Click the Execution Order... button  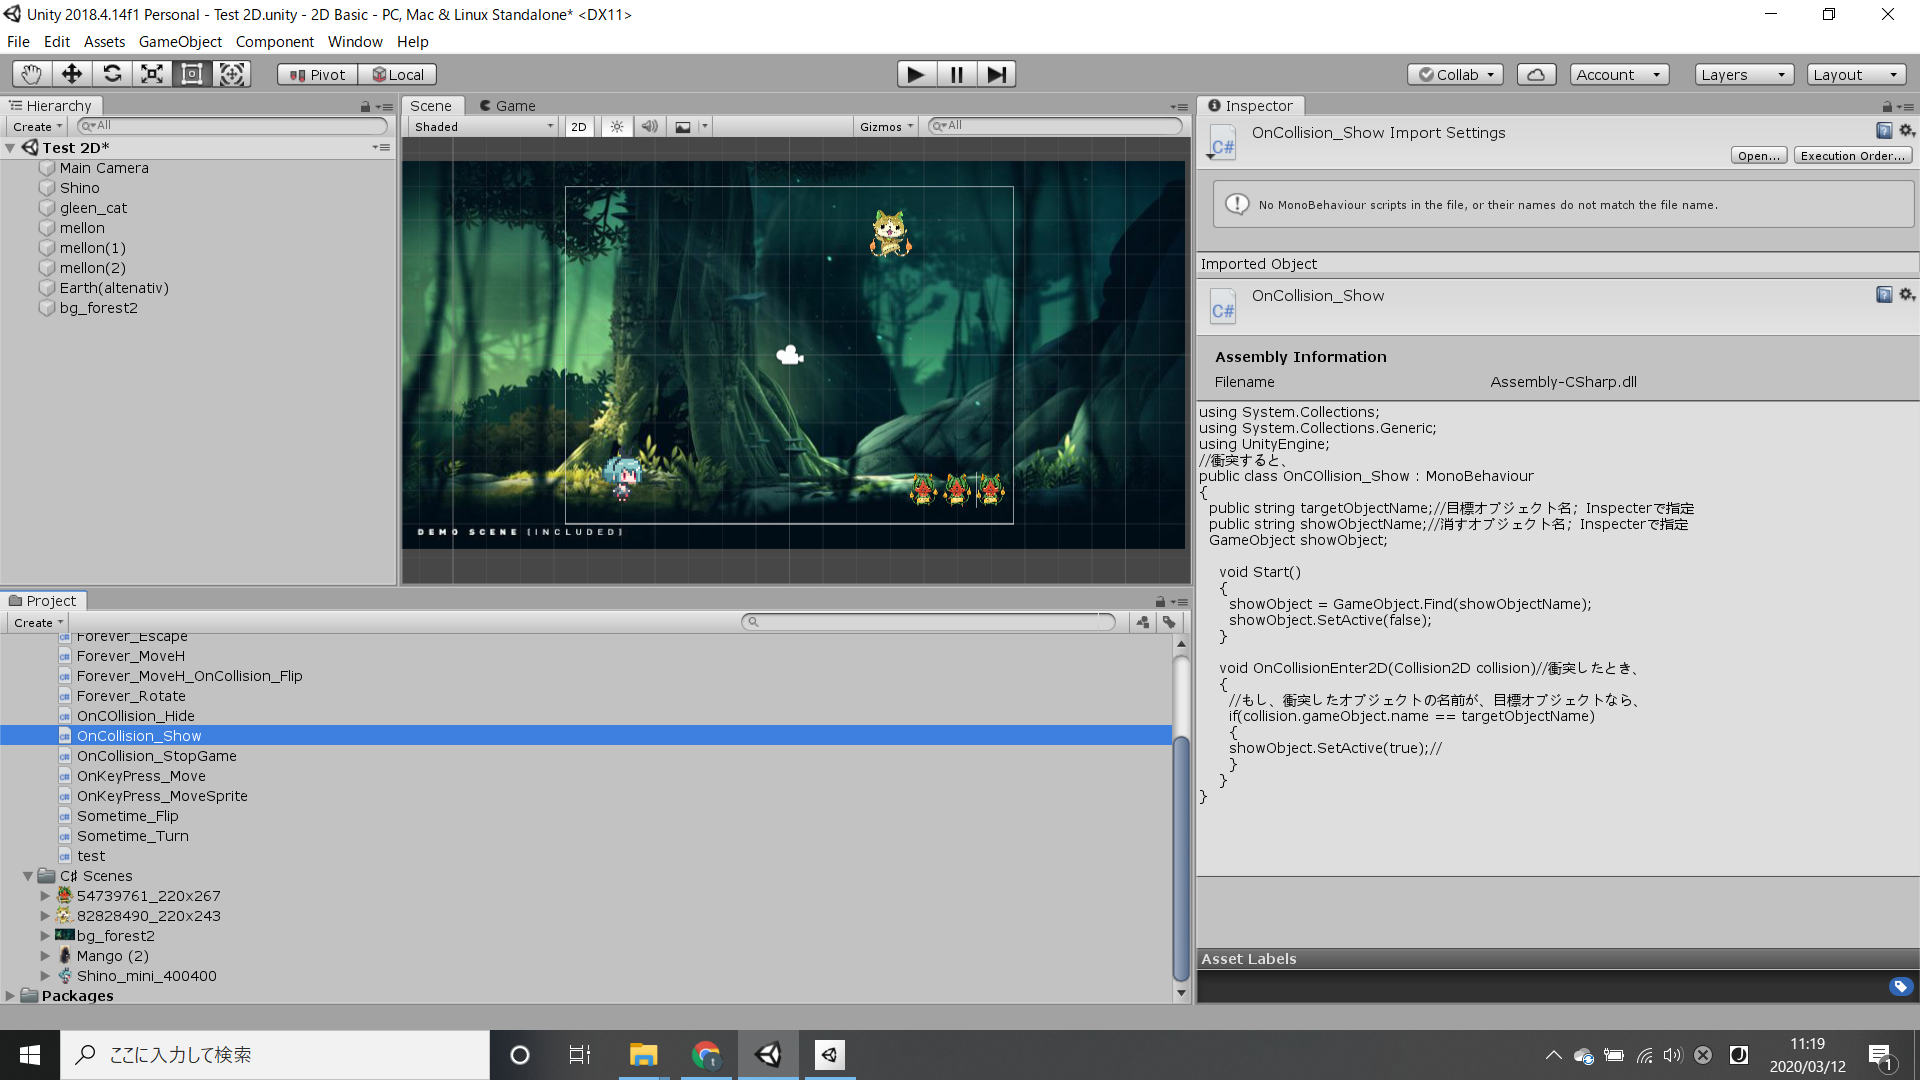(x=1852, y=156)
